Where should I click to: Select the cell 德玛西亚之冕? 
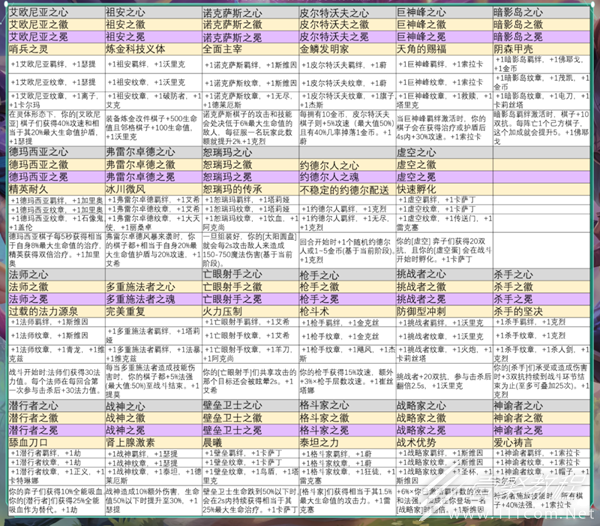point(57,177)
